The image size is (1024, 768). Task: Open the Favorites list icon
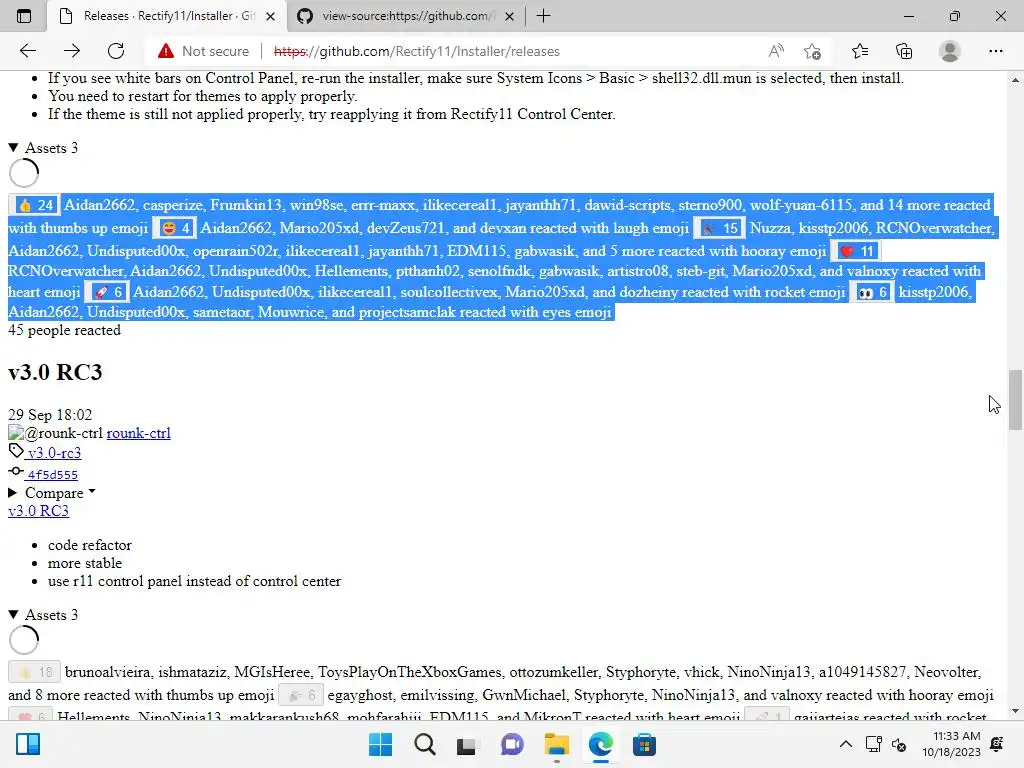point(859,51)
